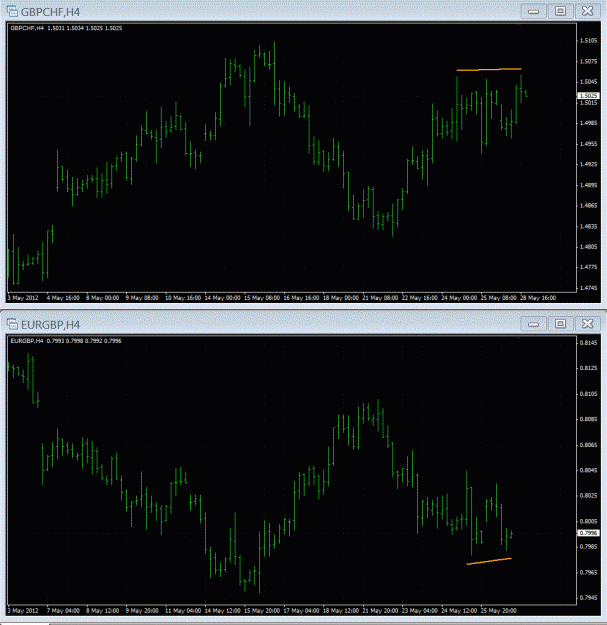The height and width of the screenshot is (625, 607).
Task: Click the 0.7945 price scale label
Action: [x=589, y=598]
